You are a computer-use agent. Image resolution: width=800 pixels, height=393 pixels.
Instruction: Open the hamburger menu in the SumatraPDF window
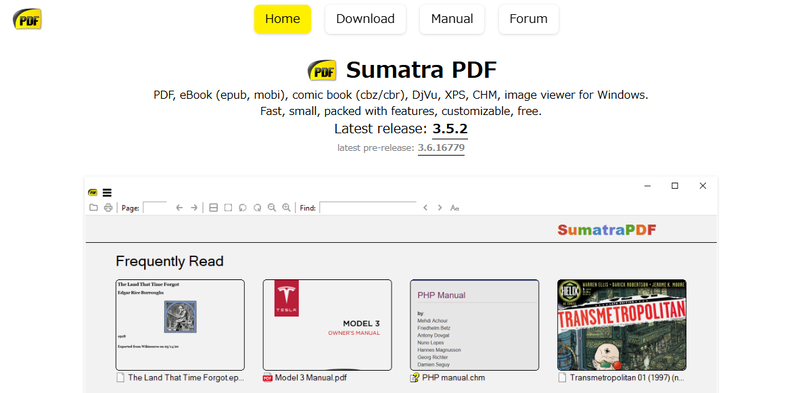[107, 192]
